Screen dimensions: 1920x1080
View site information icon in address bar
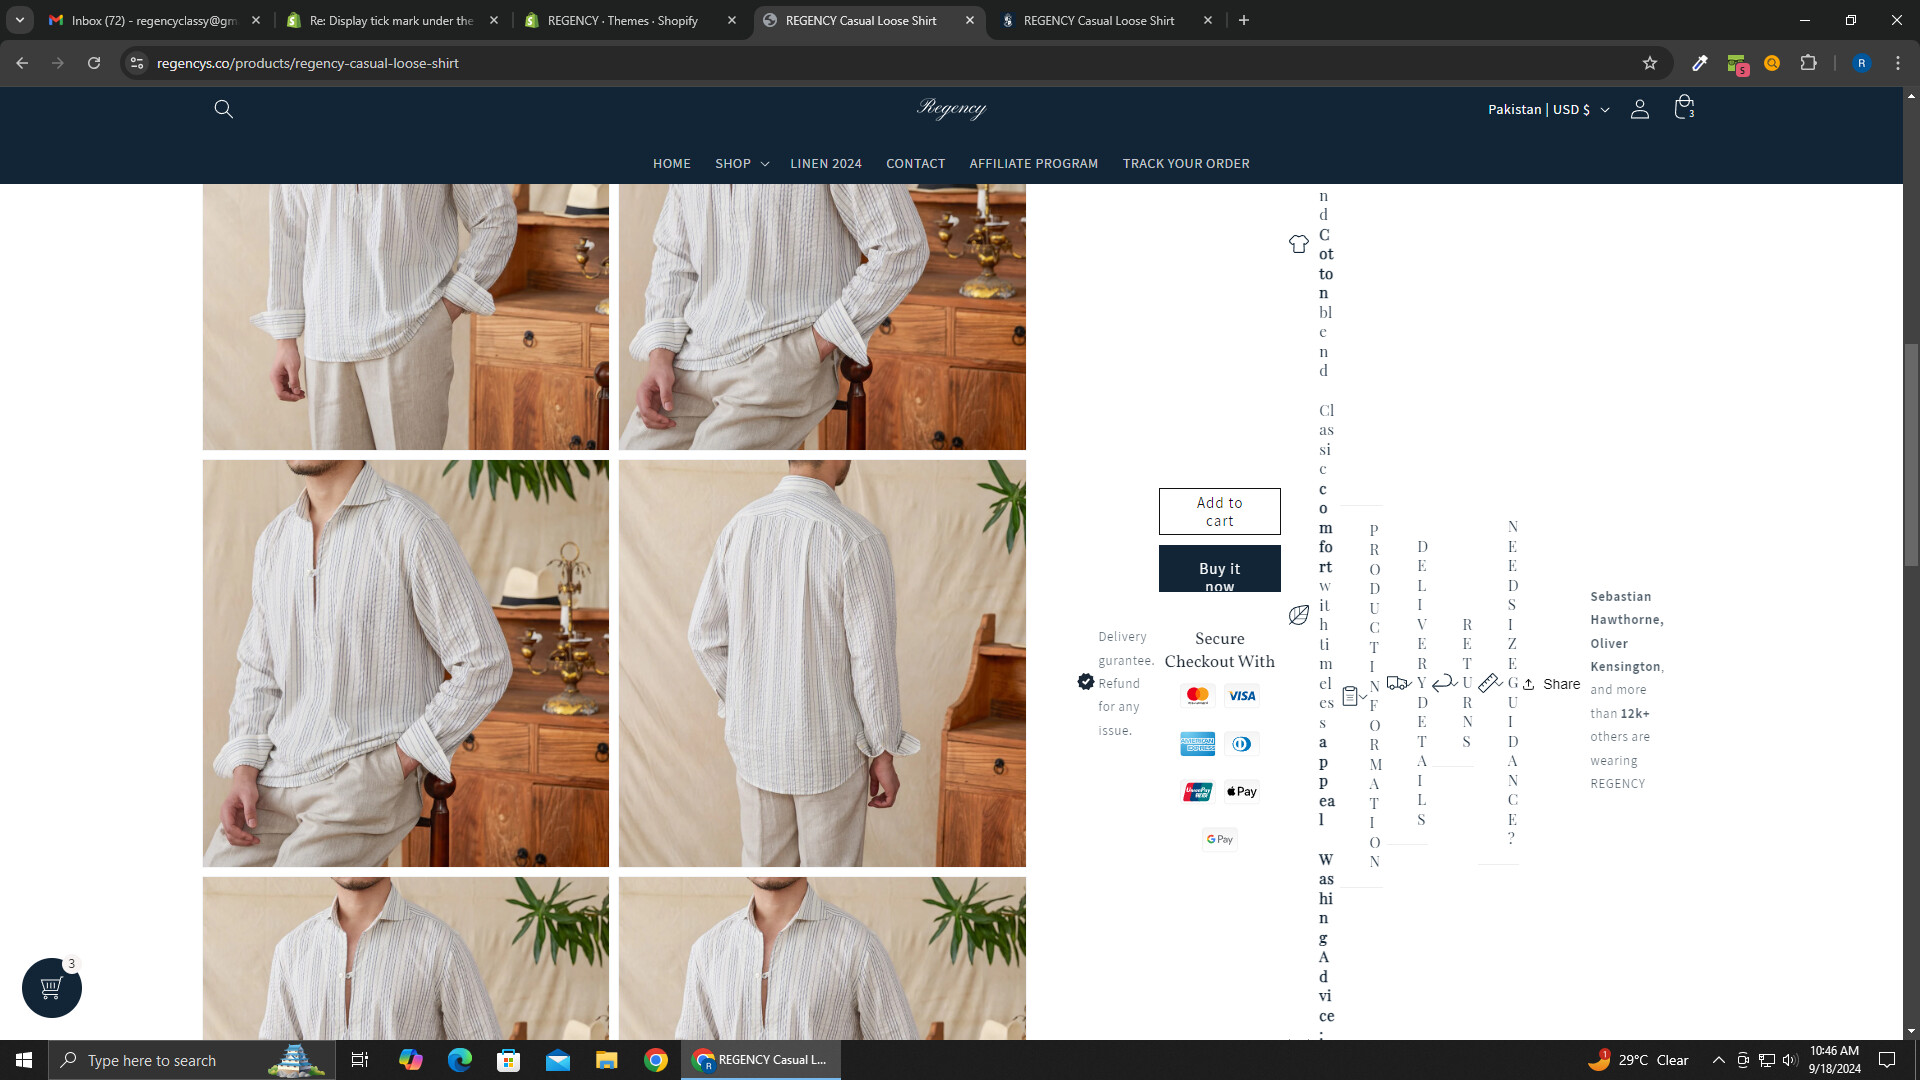137,63
